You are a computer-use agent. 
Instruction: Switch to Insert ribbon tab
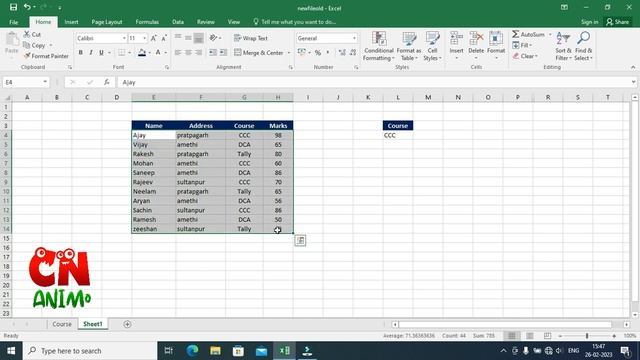pos(71,22)
